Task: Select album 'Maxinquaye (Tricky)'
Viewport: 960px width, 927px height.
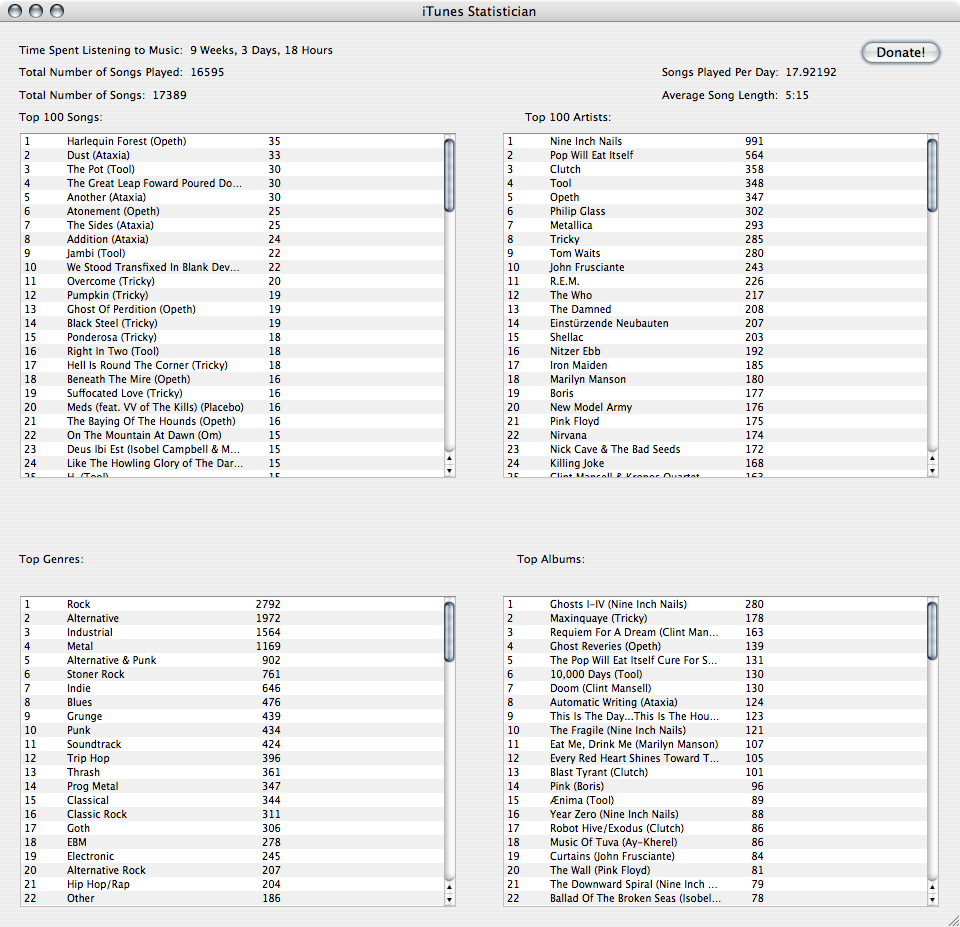Action: point(715,618)
